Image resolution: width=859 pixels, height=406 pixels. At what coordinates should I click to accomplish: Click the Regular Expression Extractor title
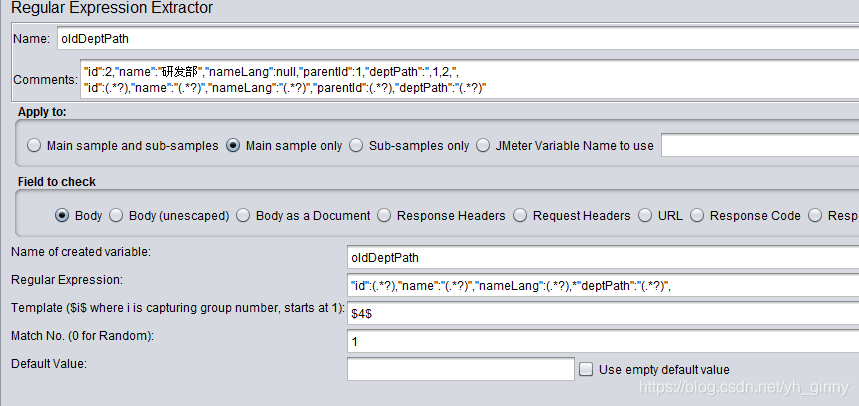pyautogui.click(x=112, y=8)
